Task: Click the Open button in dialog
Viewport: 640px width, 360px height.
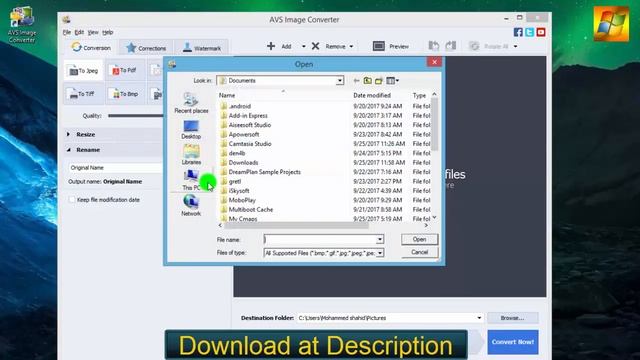Action: [419, 240]
